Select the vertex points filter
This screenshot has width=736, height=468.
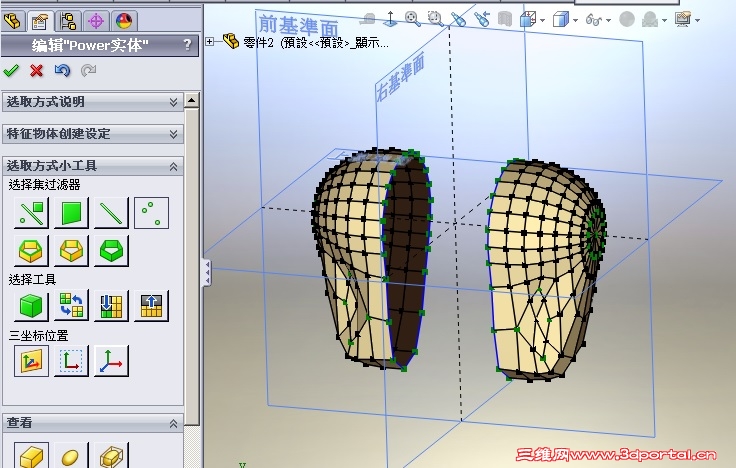(151, 213)
